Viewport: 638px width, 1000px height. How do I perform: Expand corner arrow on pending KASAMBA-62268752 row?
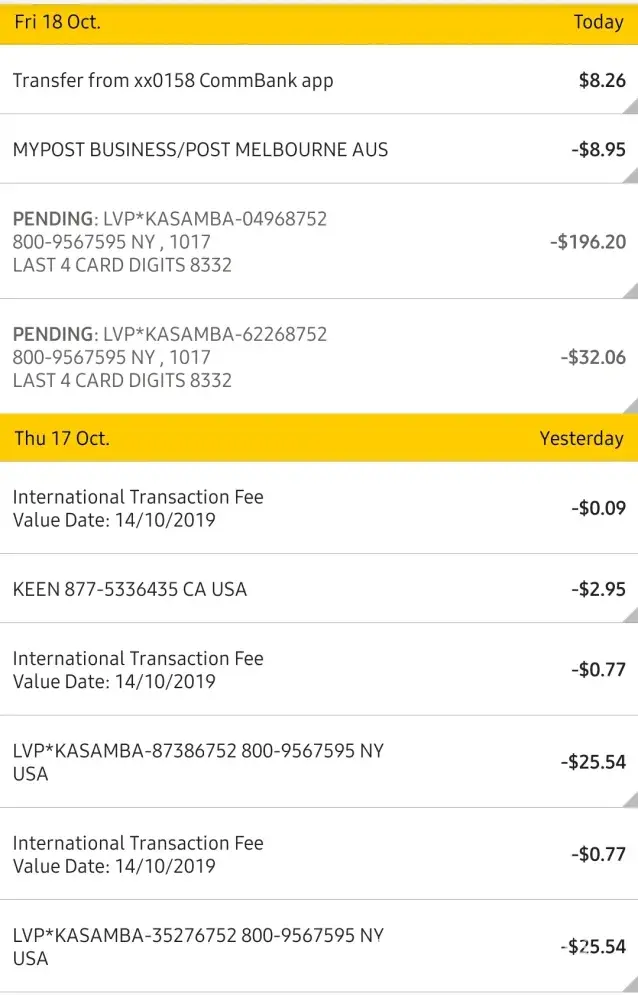point(630,406)
